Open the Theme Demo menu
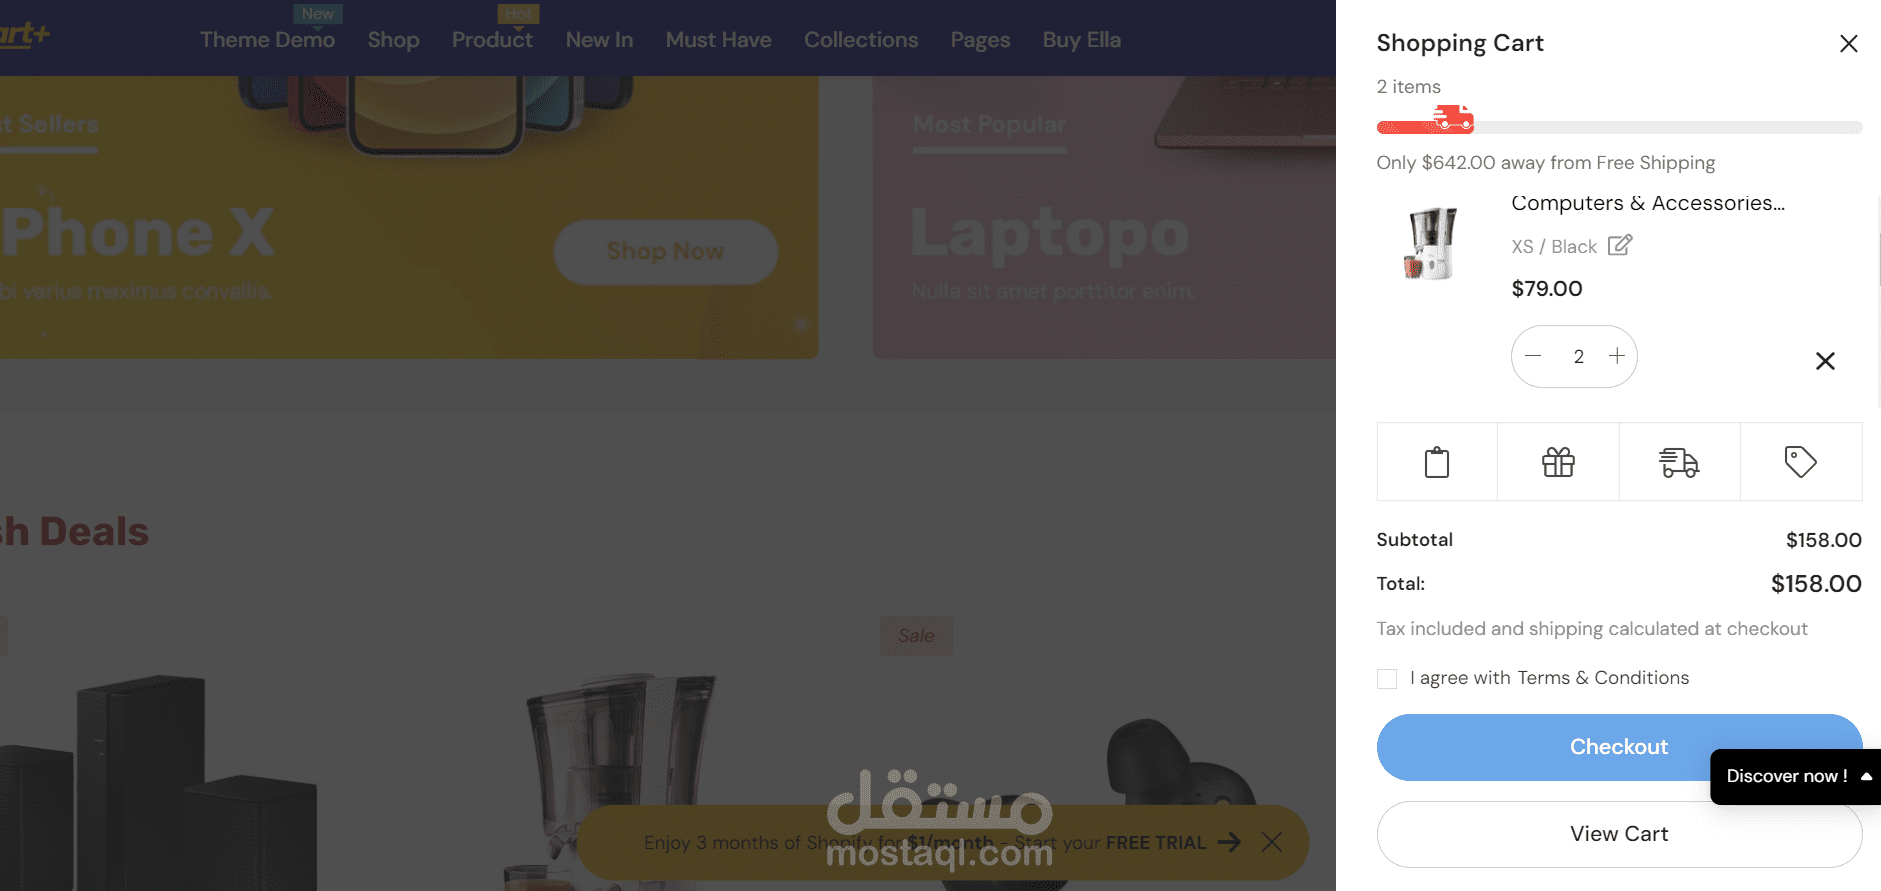 (x=267, y=40)
